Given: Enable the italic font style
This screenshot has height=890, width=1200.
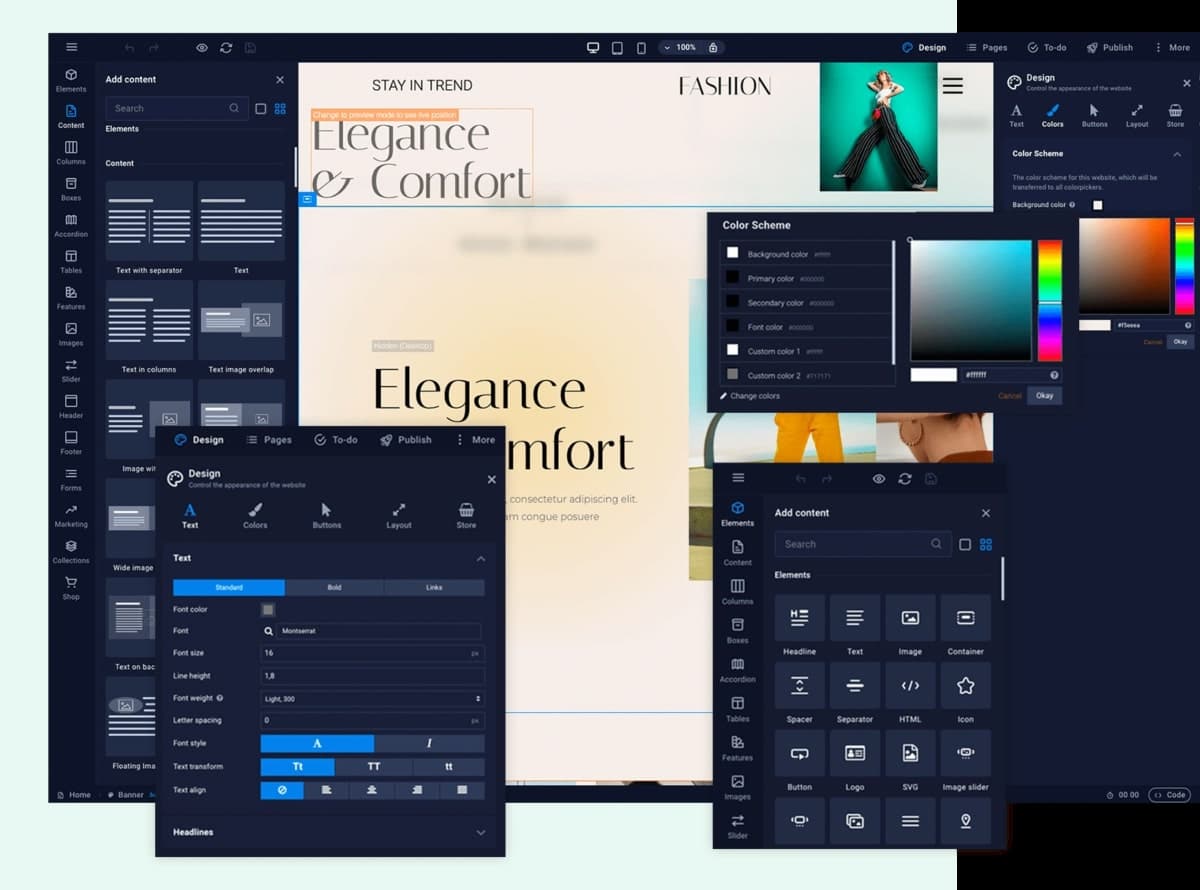Looking at the screenshot, I should tap(430, 743).
